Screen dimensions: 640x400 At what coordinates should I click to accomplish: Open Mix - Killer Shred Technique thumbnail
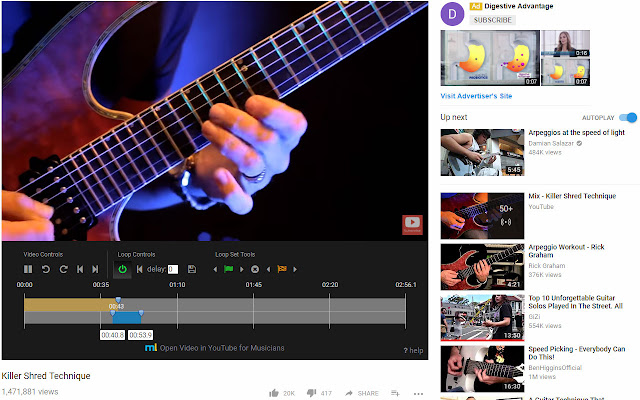482,216
